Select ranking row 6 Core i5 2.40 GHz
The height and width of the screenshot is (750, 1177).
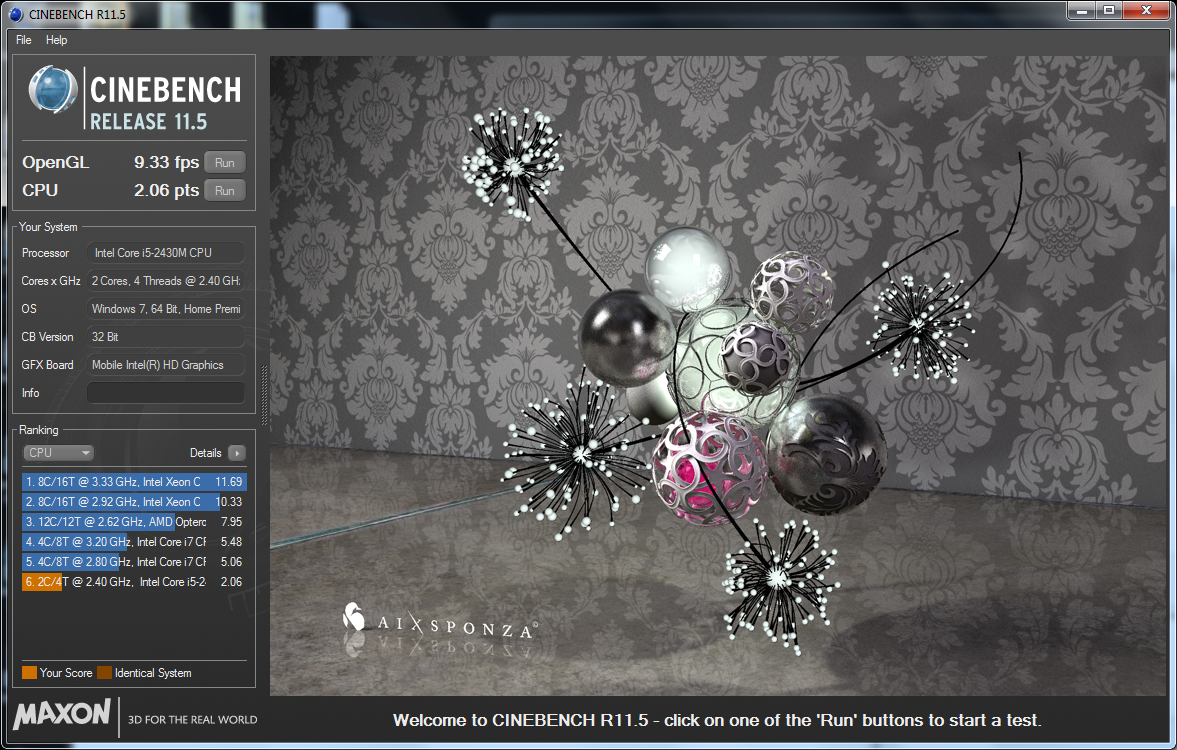tap(134, 582)
